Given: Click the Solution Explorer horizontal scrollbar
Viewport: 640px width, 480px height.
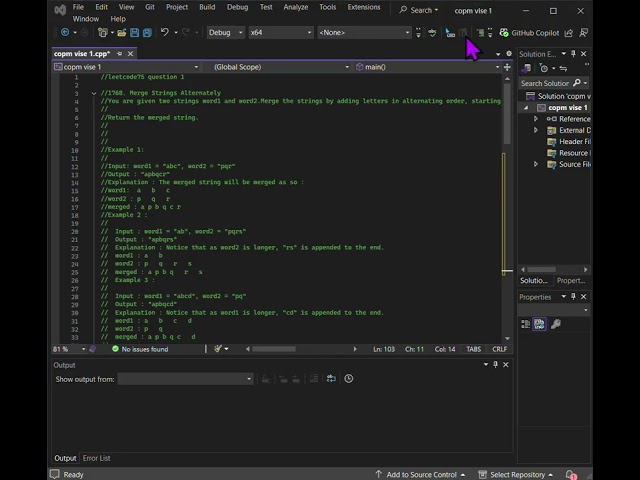Looking at the screenshot, I should (x=542, y=269).
